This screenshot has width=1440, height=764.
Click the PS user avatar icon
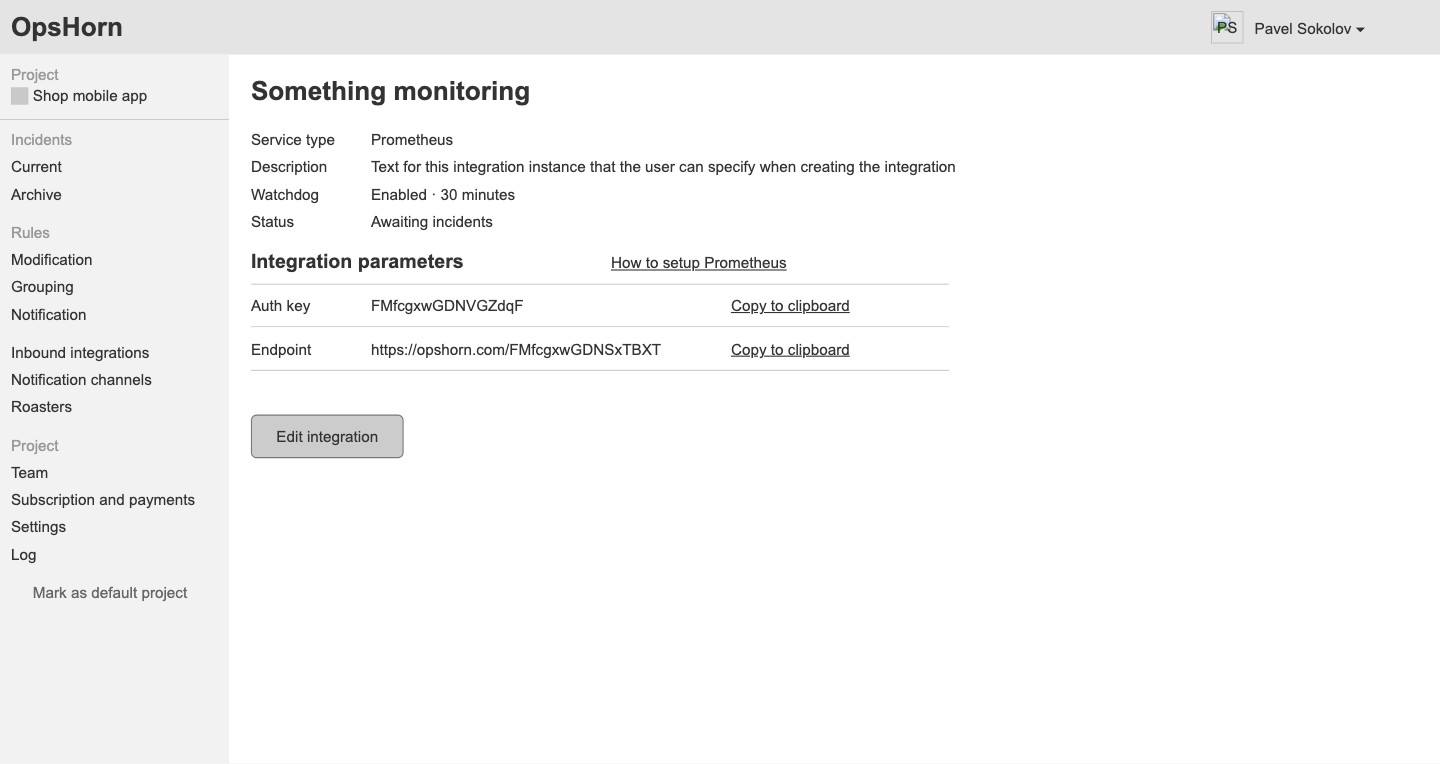[x=1227, y=28]
